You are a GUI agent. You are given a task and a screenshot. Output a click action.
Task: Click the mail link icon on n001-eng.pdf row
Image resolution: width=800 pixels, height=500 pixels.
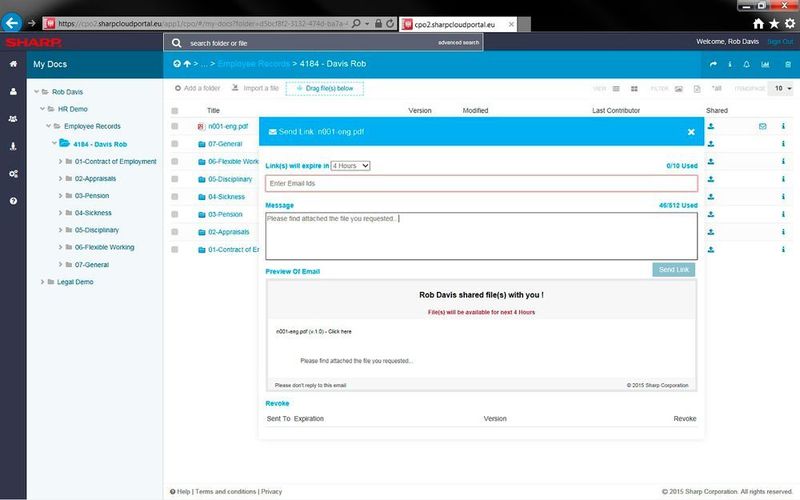pos(762,126)
